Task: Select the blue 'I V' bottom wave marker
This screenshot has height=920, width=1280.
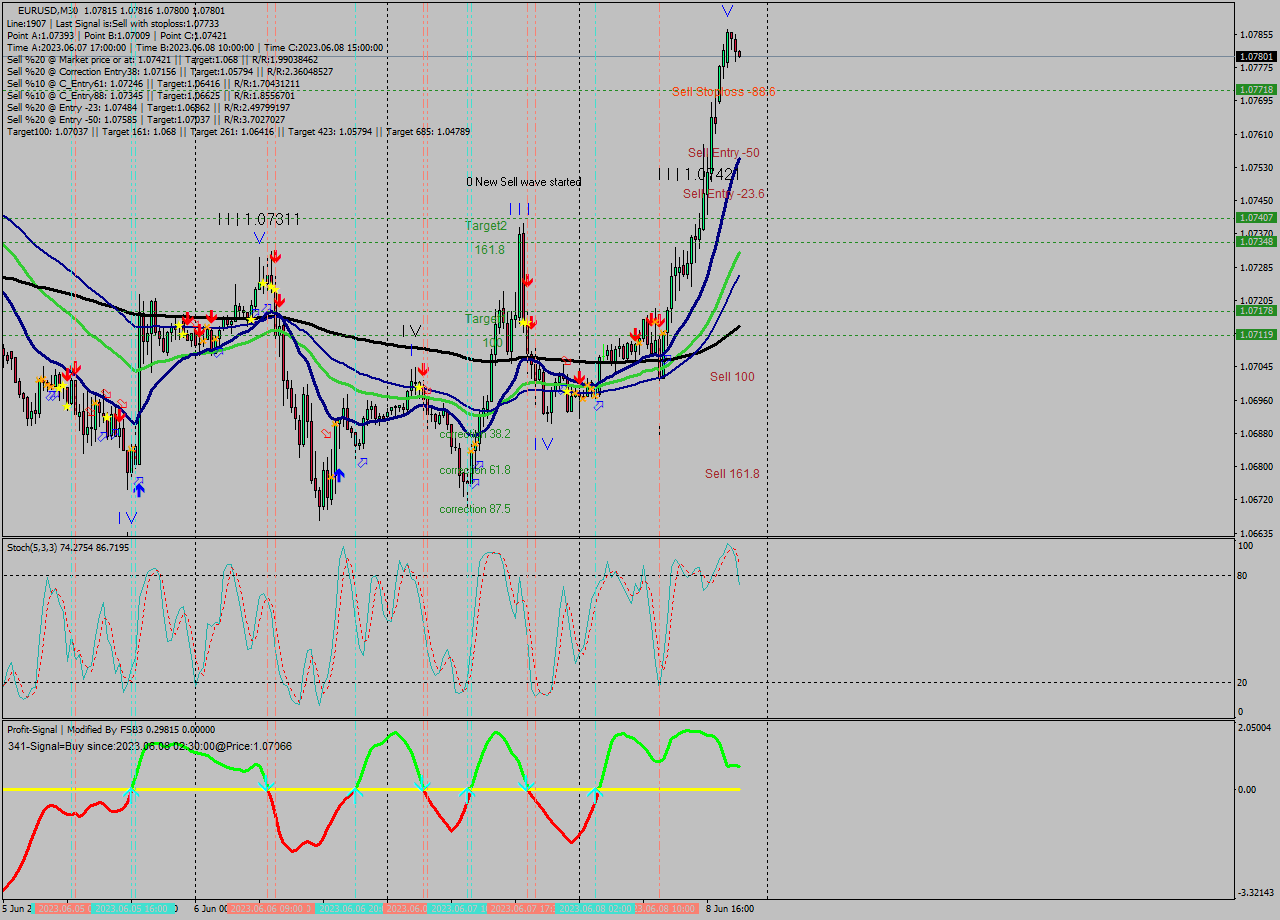Action: (128, 517)
